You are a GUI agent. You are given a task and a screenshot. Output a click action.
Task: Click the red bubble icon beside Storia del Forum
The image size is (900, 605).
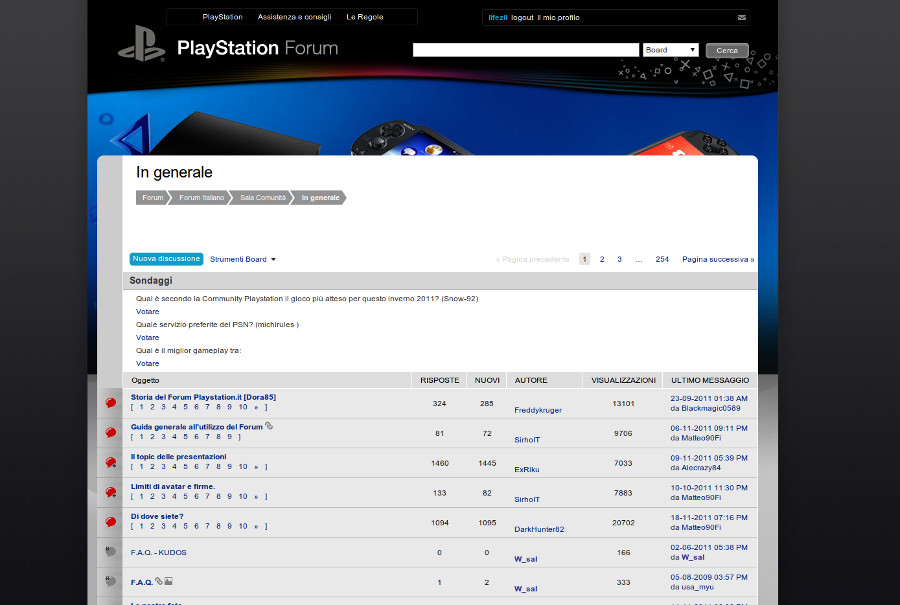point(111,403)
